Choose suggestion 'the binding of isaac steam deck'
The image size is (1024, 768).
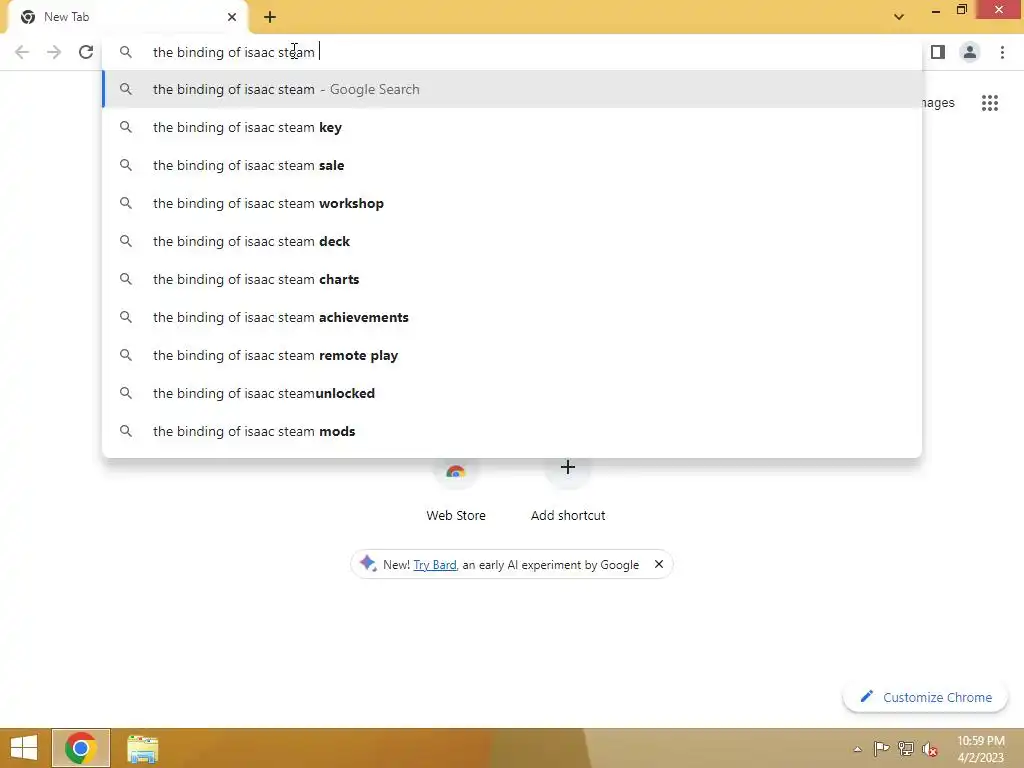pos(513,241)
